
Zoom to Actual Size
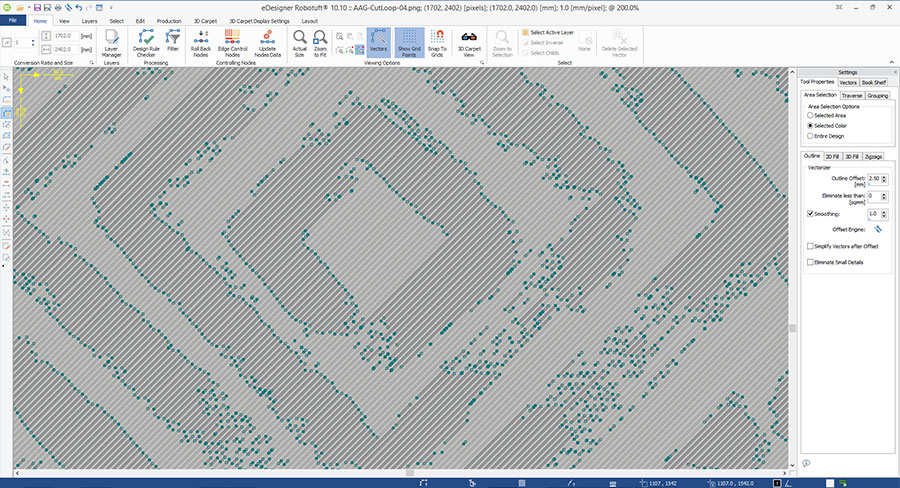click(300, 43)
